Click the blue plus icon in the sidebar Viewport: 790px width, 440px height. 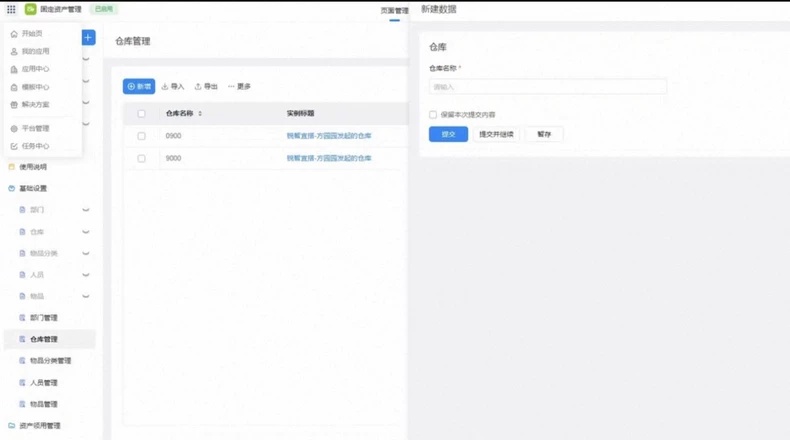[88, 37]
